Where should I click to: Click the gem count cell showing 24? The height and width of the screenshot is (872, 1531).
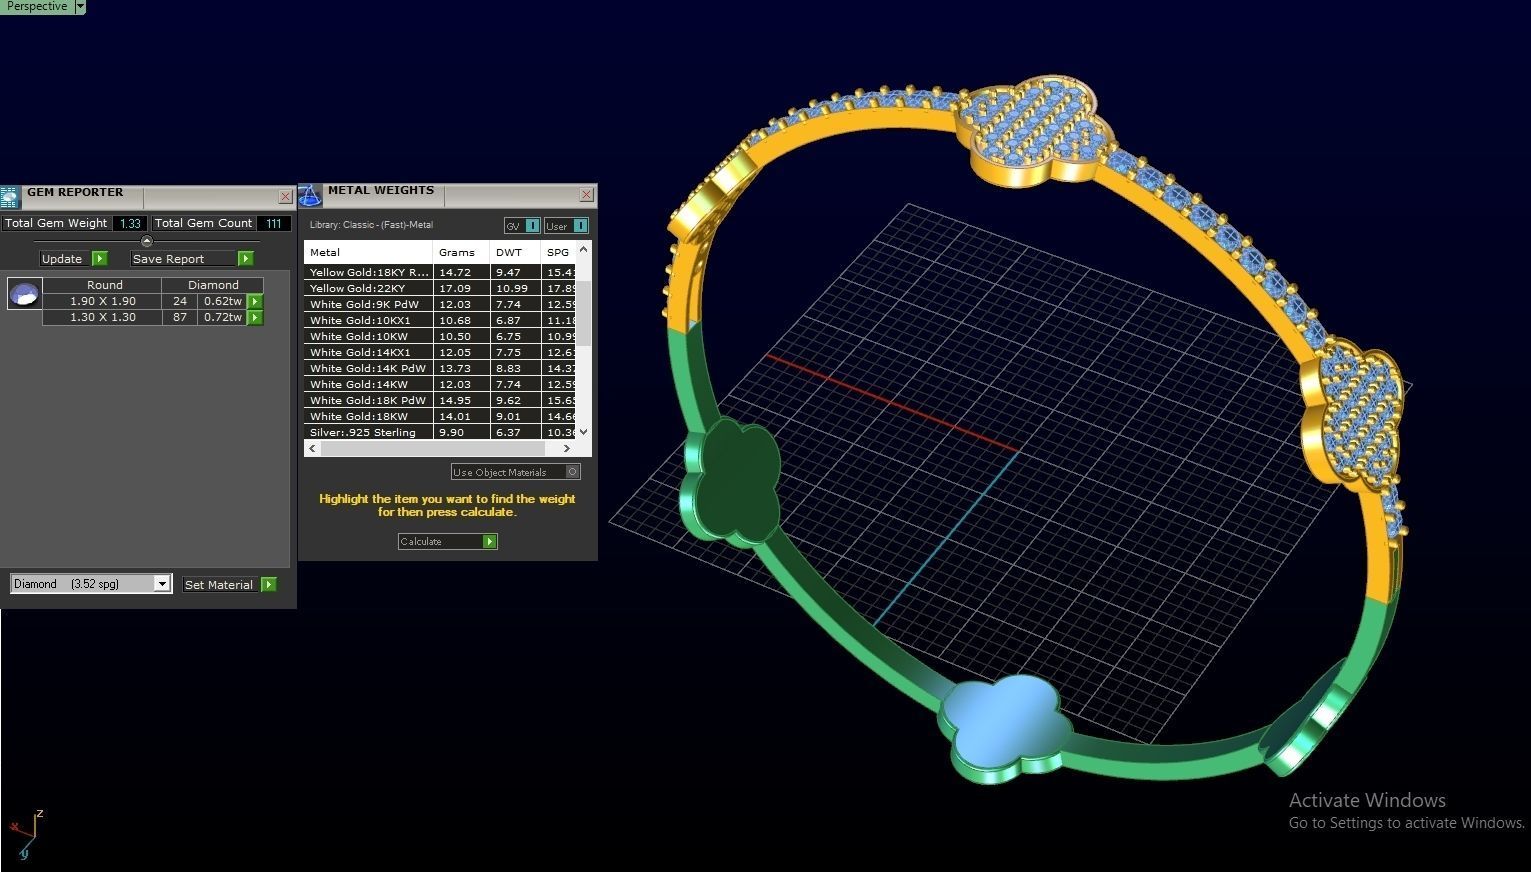click(x=180, y=301)
